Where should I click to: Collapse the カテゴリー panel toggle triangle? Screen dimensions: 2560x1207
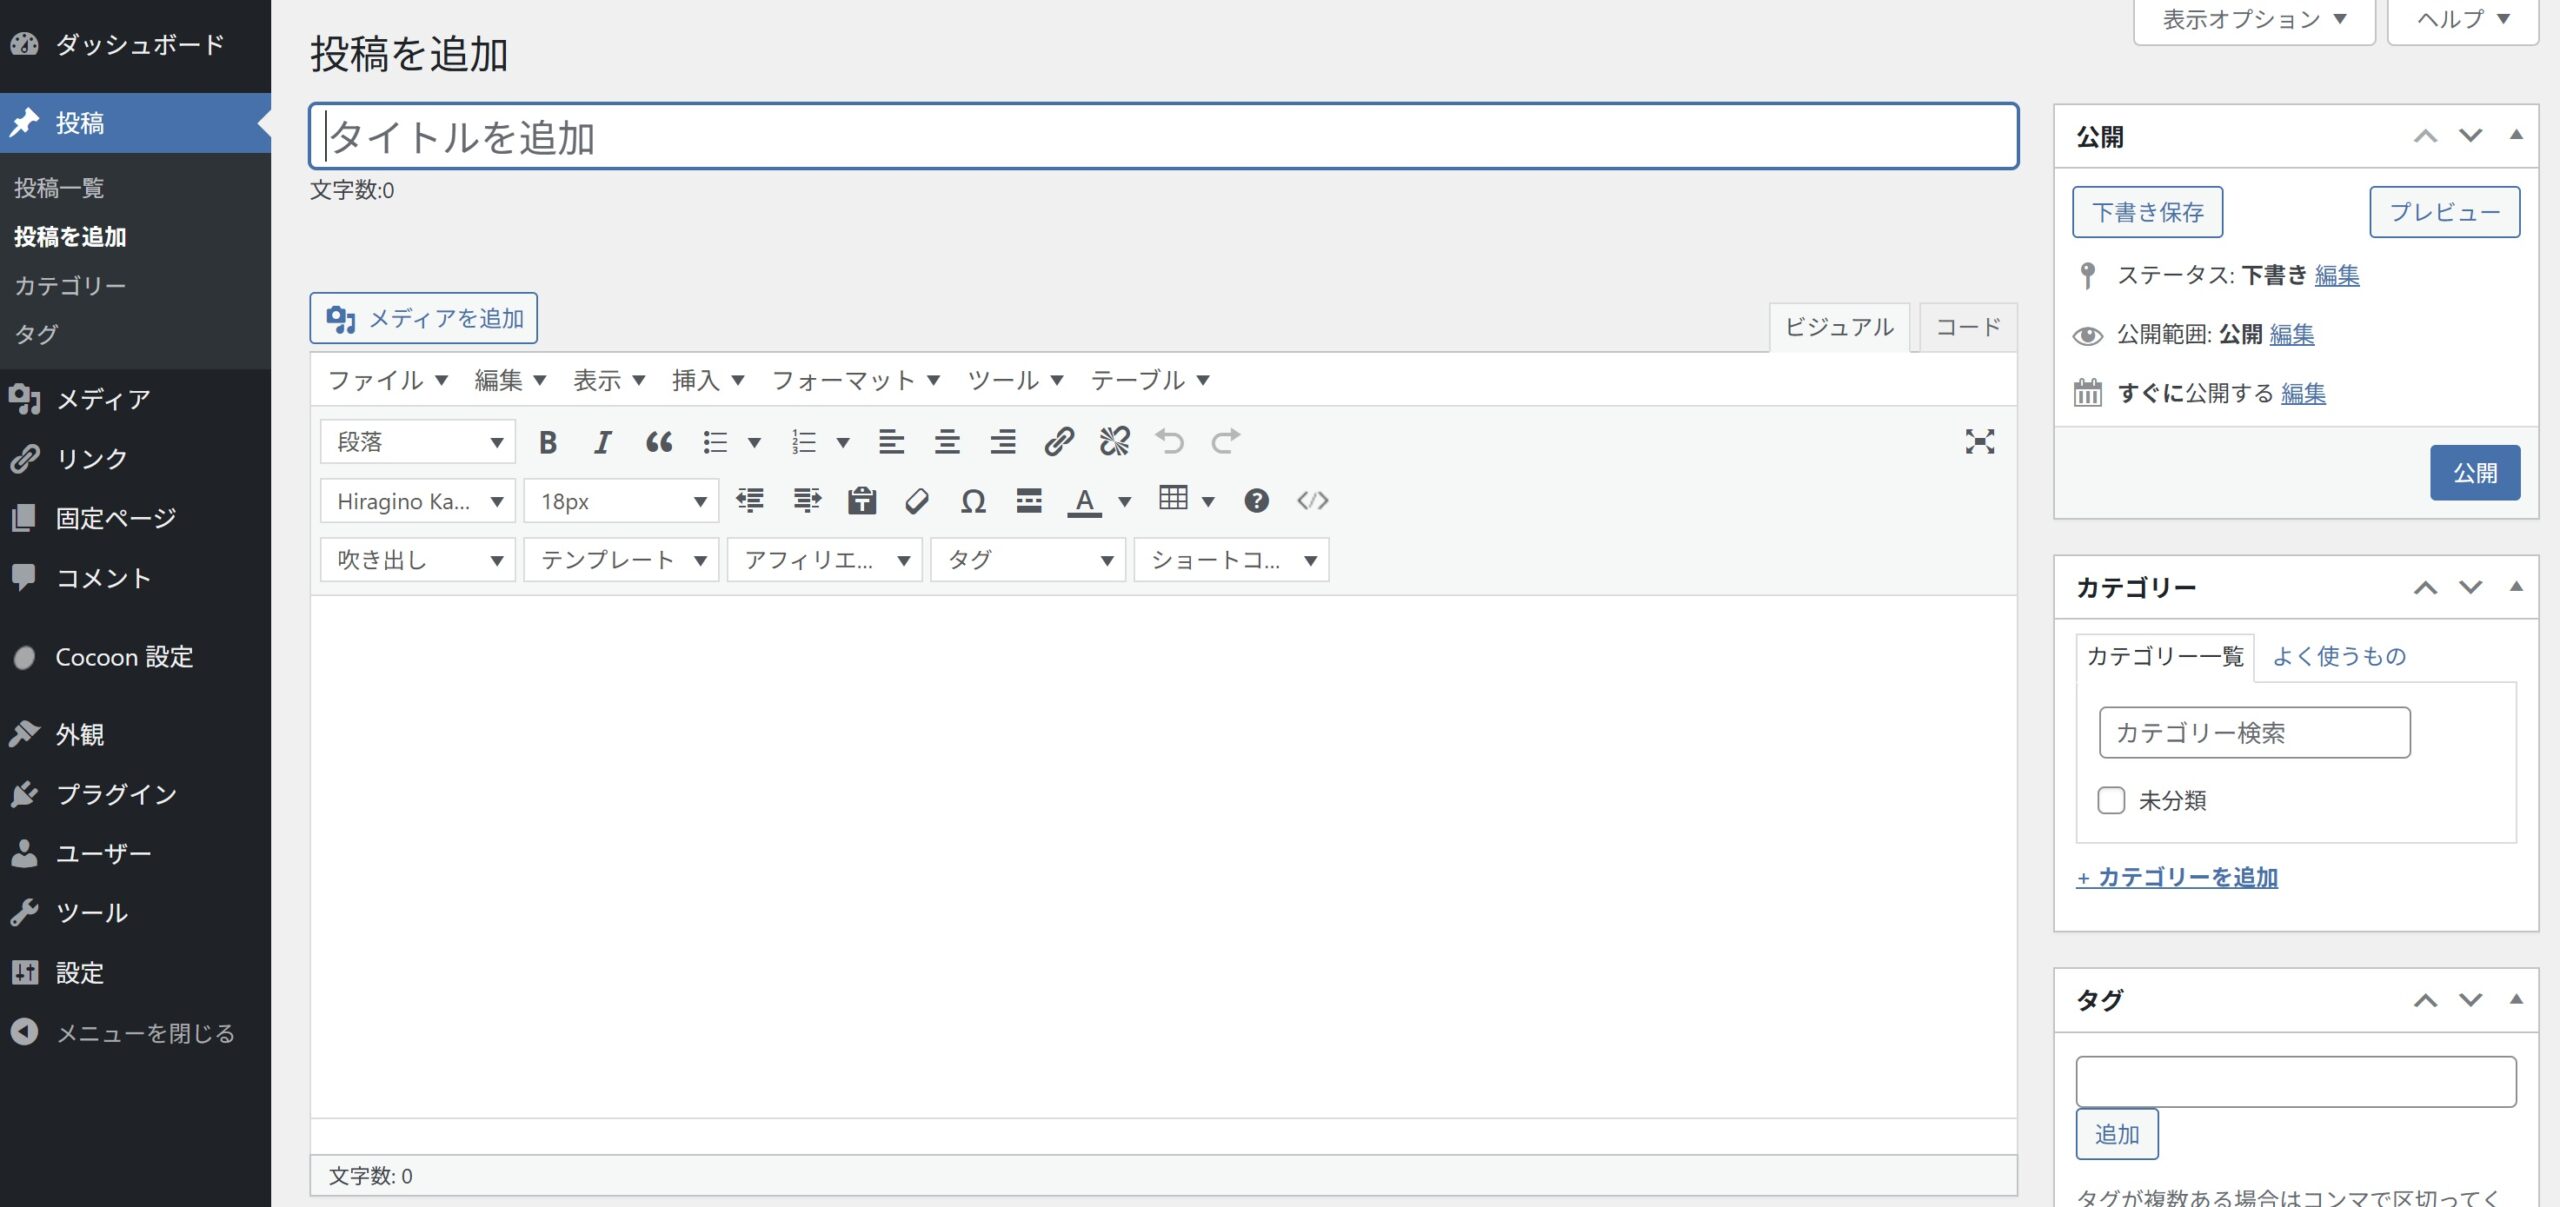click(x=2516, y=587)
